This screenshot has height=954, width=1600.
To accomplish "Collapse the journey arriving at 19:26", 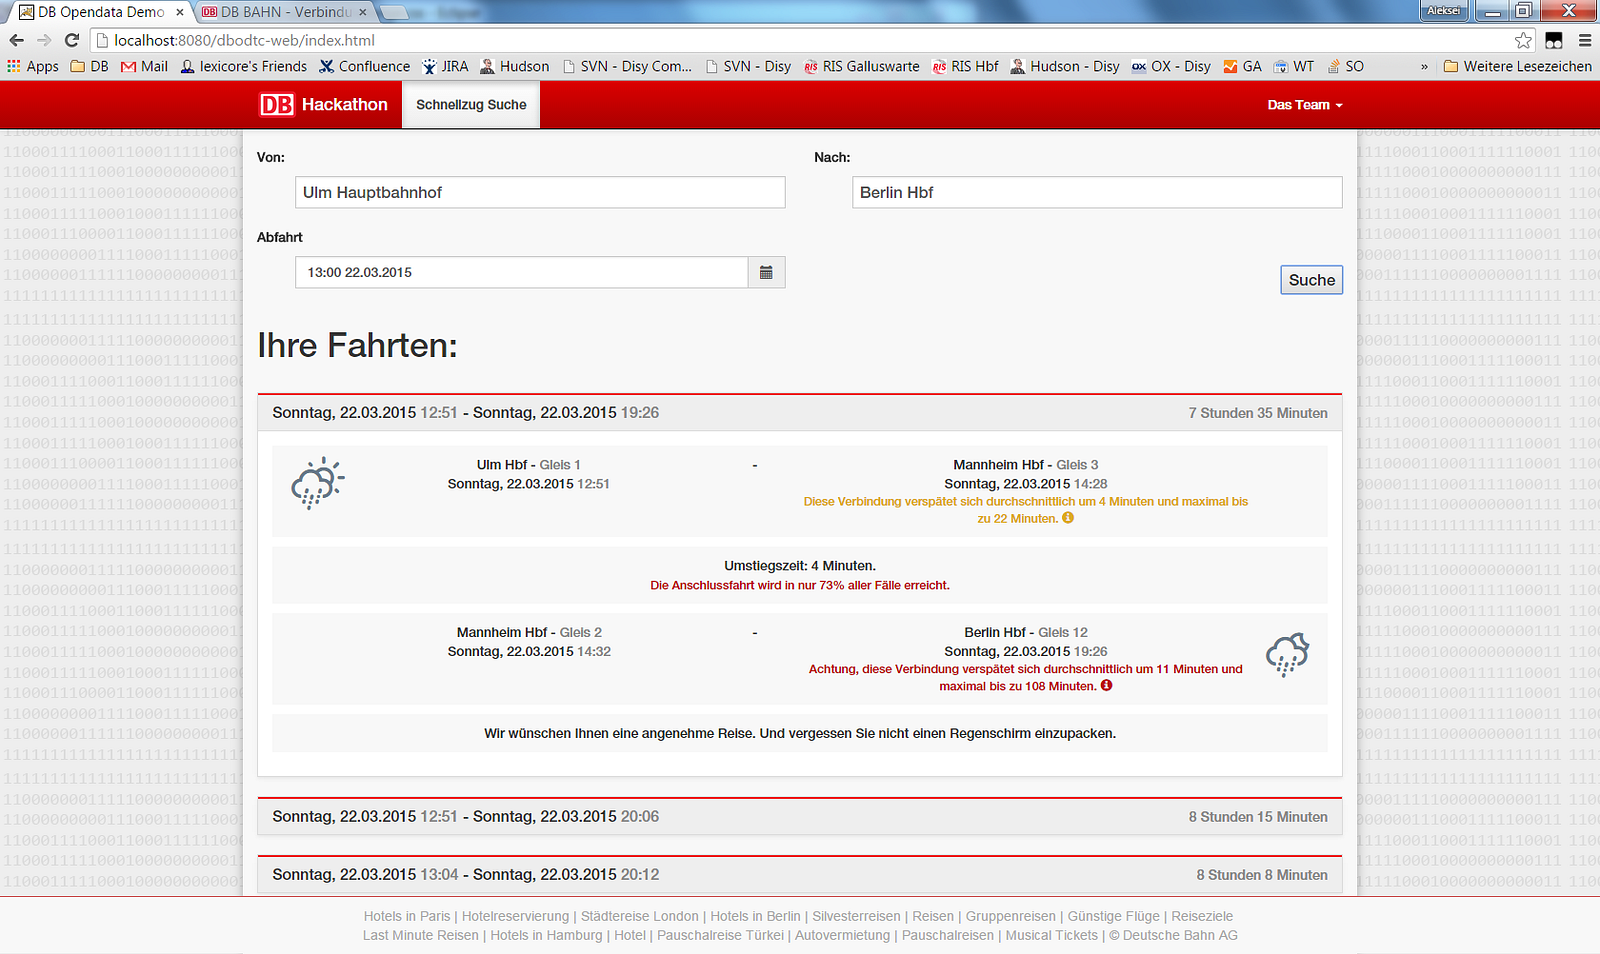I will [800, 412].
